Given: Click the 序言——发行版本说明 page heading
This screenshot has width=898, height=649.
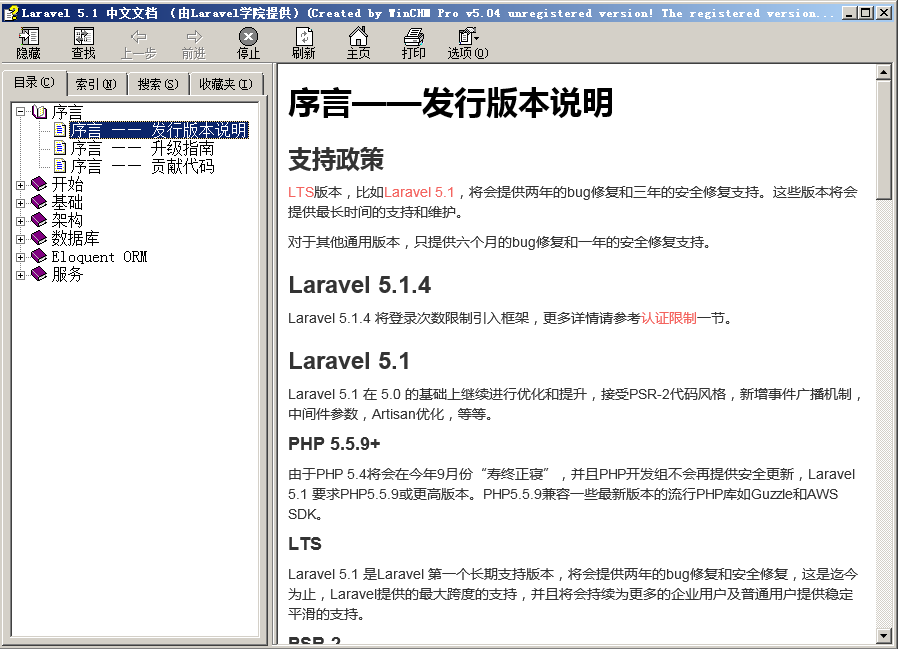Looking at the screenshot, I should tap(450, 103).
